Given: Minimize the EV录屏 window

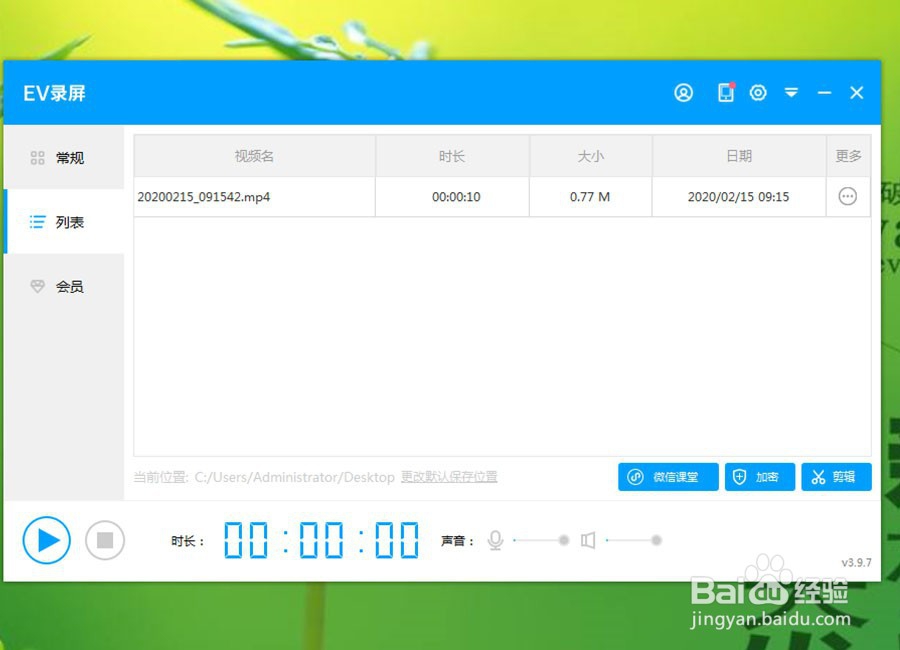Looking at the screenshot, I should click(x=824, y=92).
